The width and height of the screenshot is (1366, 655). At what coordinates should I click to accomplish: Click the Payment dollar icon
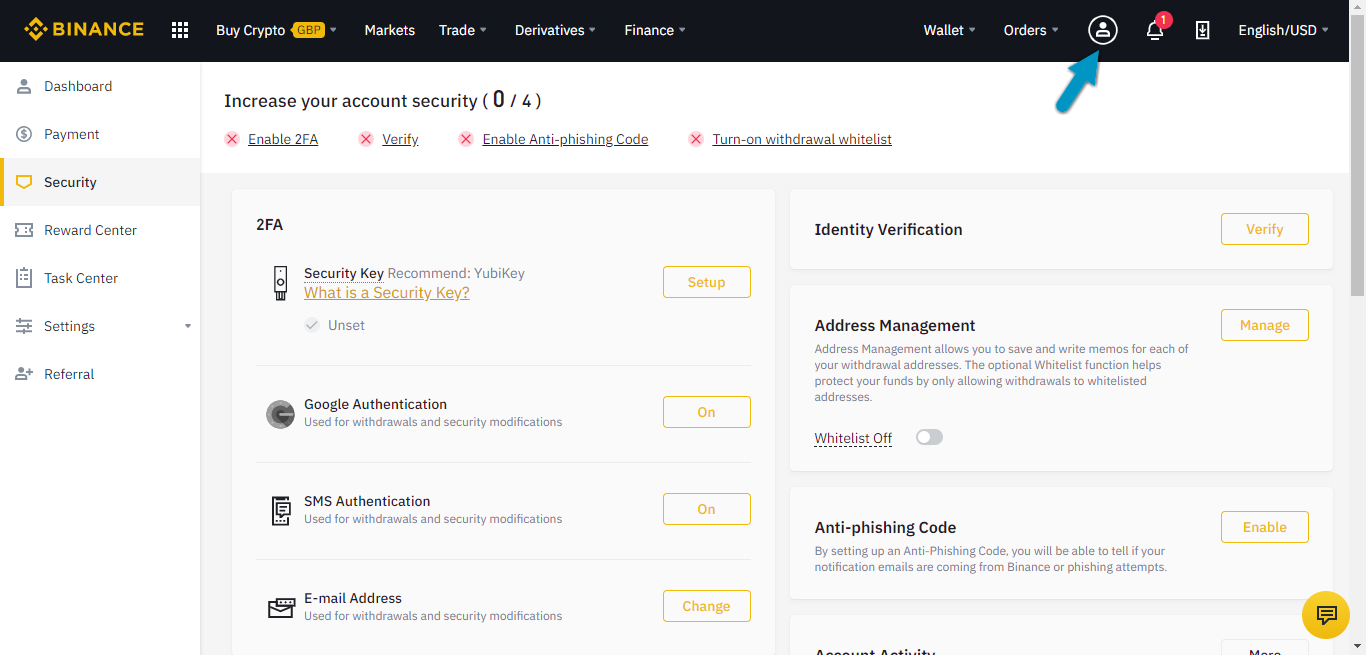[24, 134]
